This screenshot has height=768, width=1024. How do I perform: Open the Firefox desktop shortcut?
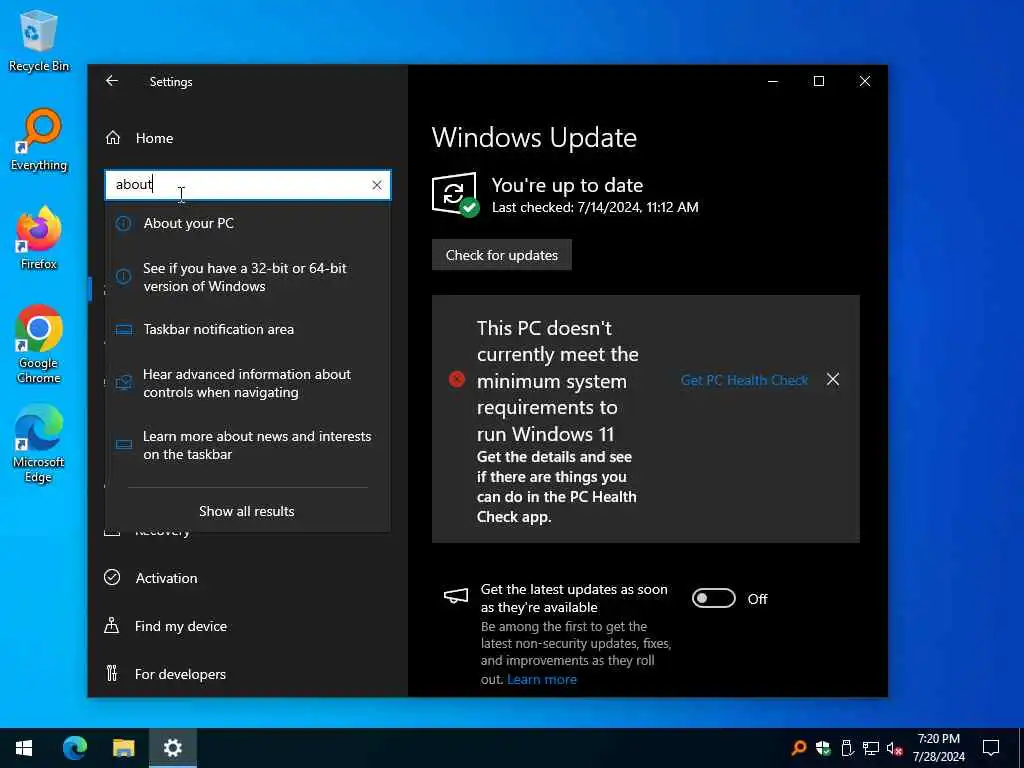[x=39, y=238]
